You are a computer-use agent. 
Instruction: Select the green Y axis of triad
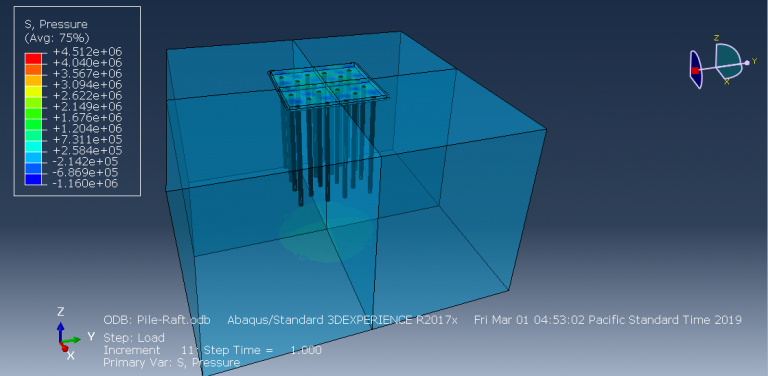click(x=72, y=339)
